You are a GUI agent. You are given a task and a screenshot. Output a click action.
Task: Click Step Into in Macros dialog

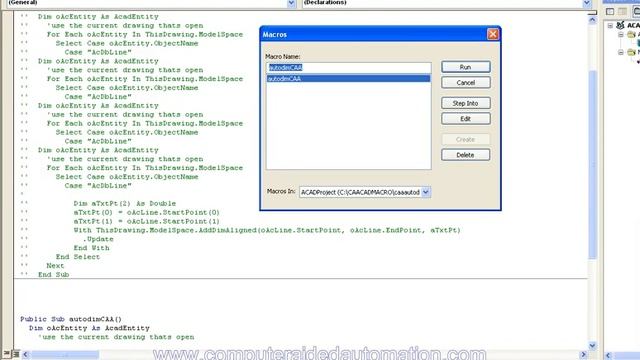click(465, 103)
